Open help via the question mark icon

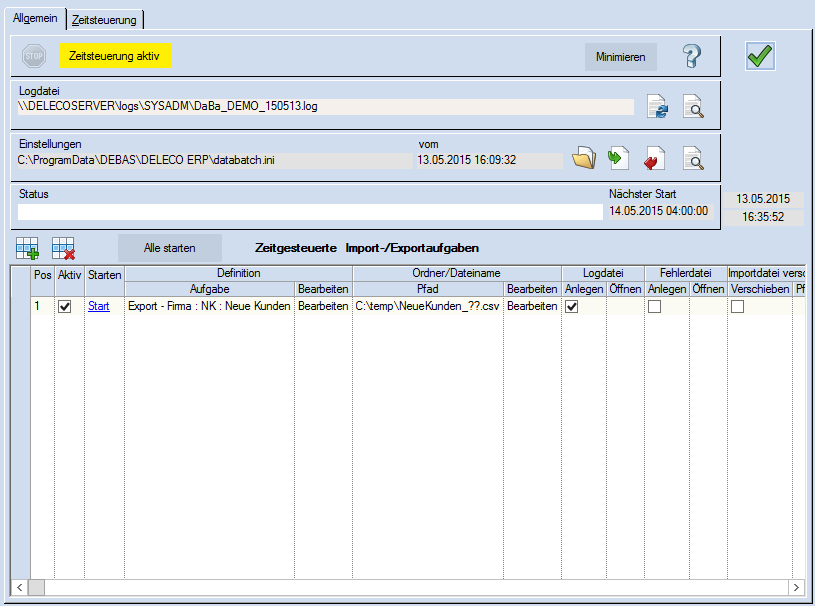pos(692,57)
